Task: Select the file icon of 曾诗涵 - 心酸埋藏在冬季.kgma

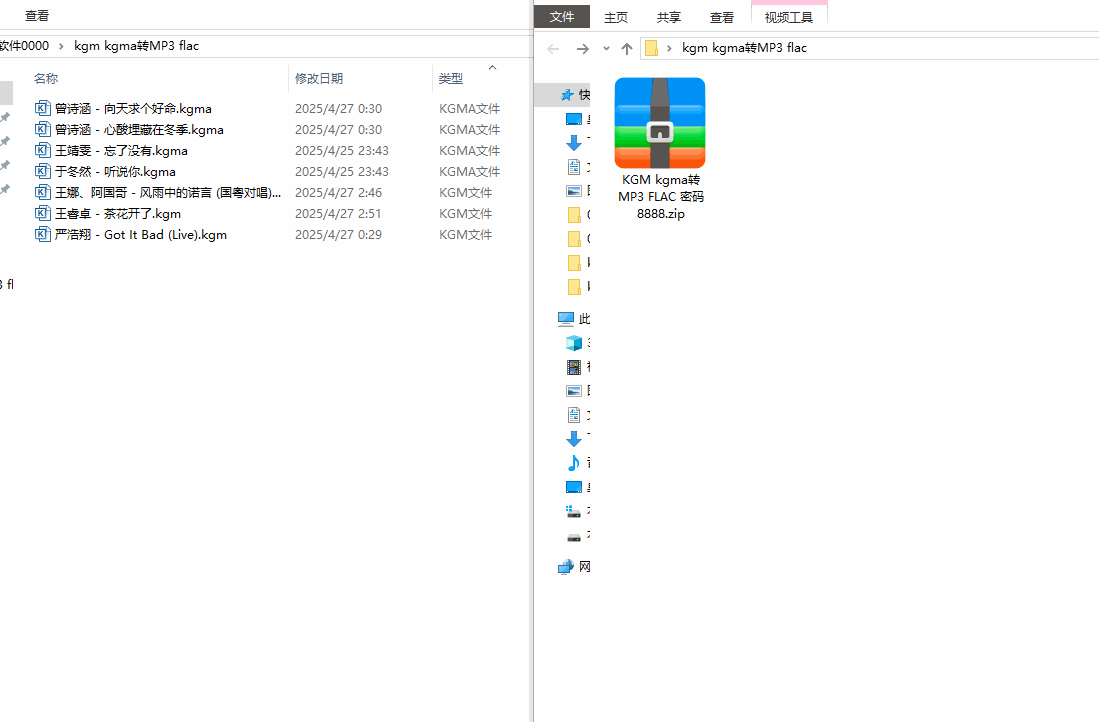Action: pyautogui.click(x=43, y=129)
